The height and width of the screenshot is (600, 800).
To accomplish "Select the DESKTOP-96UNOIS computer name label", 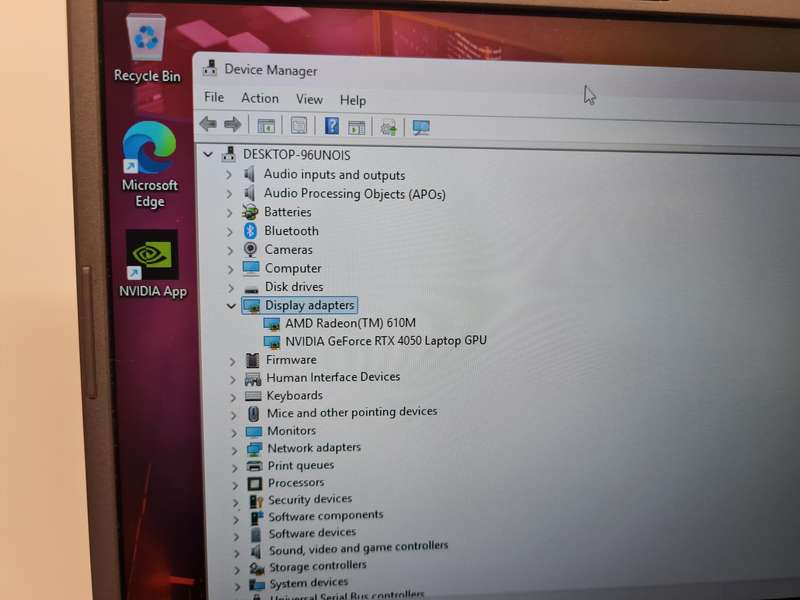I will coord(296,155).
